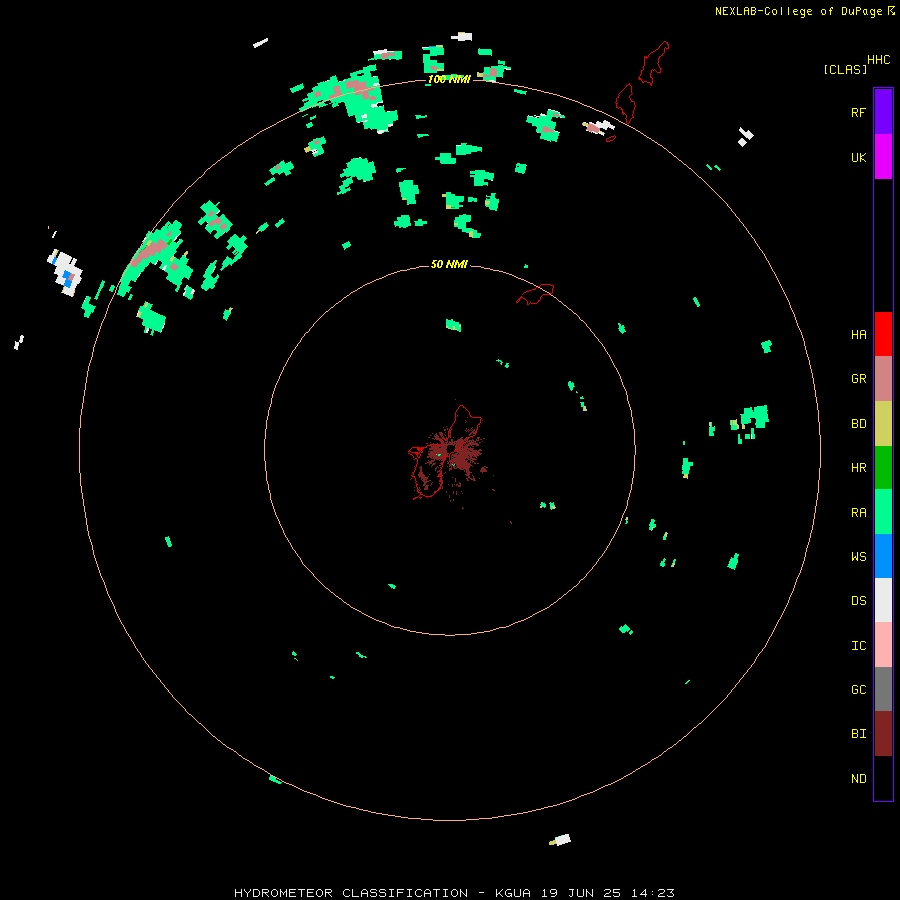
Task: Click the RA bright green legend swatch
Action: pyautogui.click(x=883, y=512)
